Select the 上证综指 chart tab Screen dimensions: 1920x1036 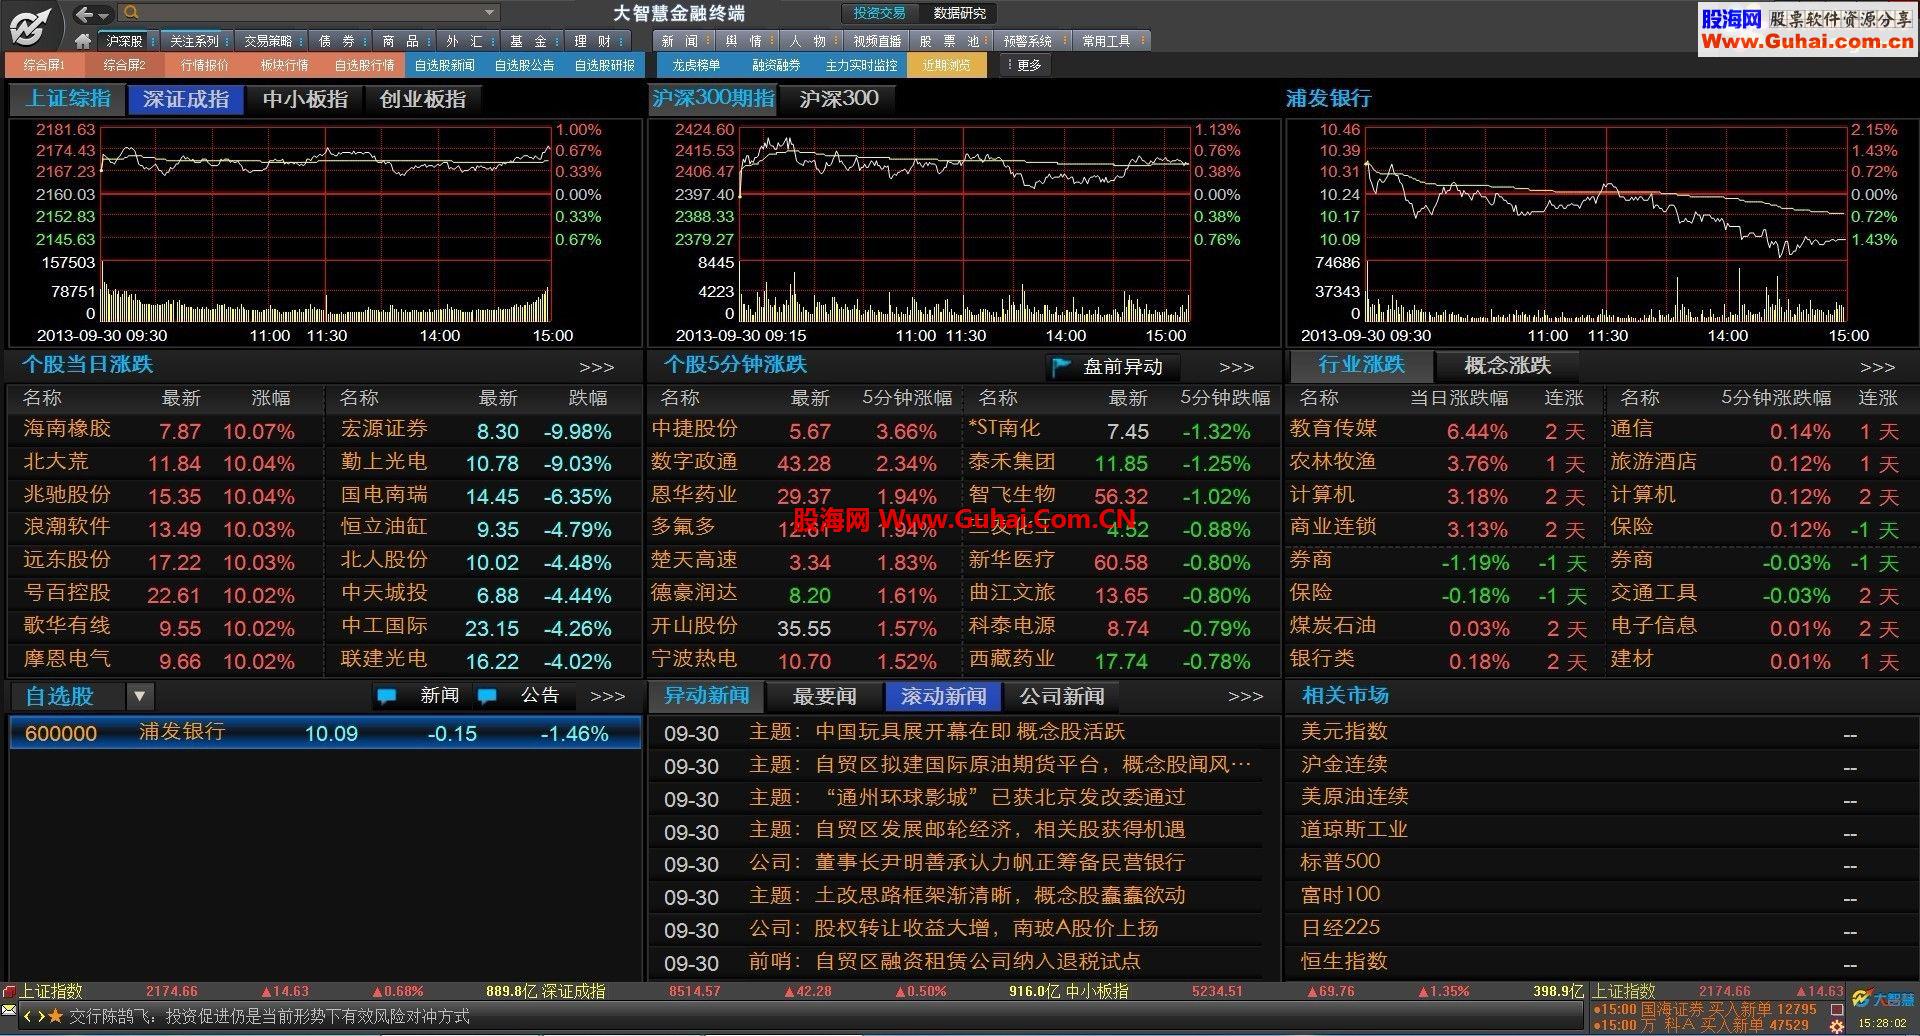click(68, 99)
